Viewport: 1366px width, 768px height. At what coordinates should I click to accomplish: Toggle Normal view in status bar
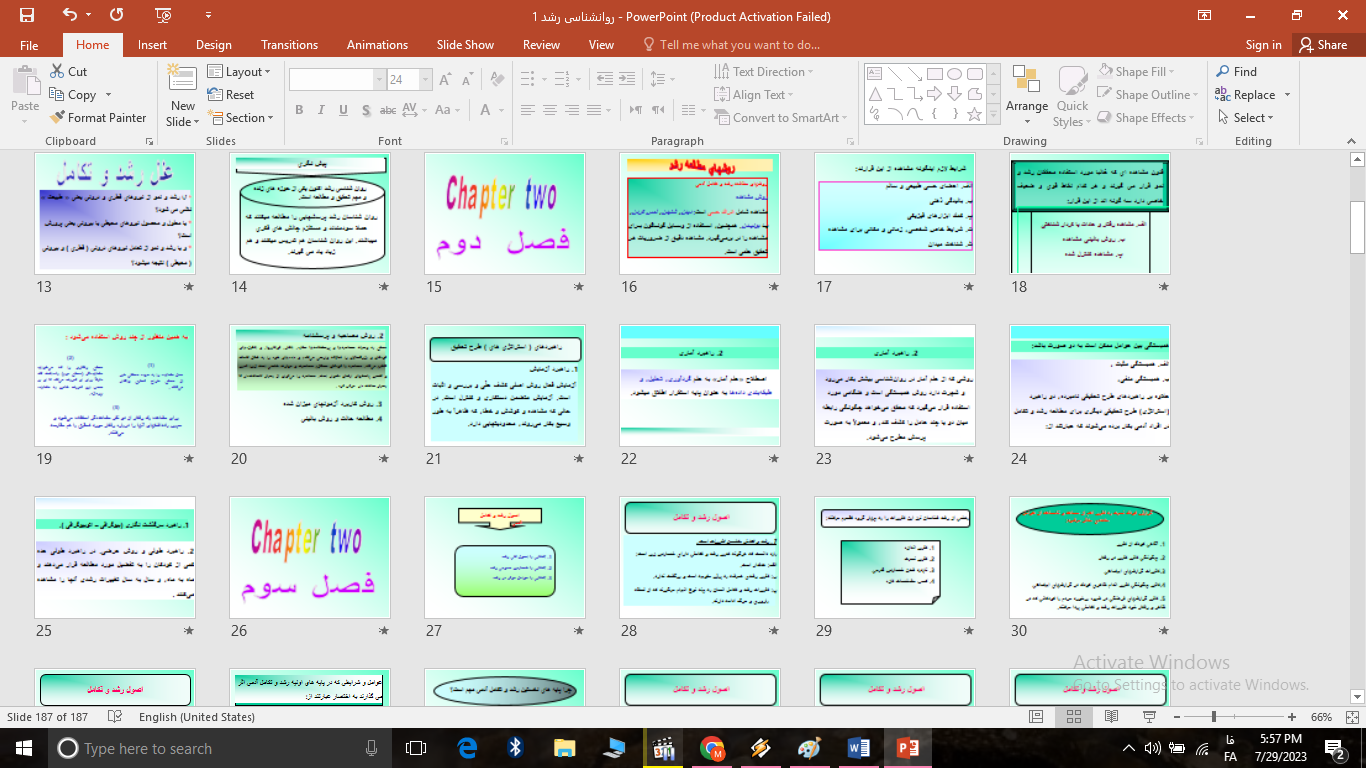coord(1036,717)
